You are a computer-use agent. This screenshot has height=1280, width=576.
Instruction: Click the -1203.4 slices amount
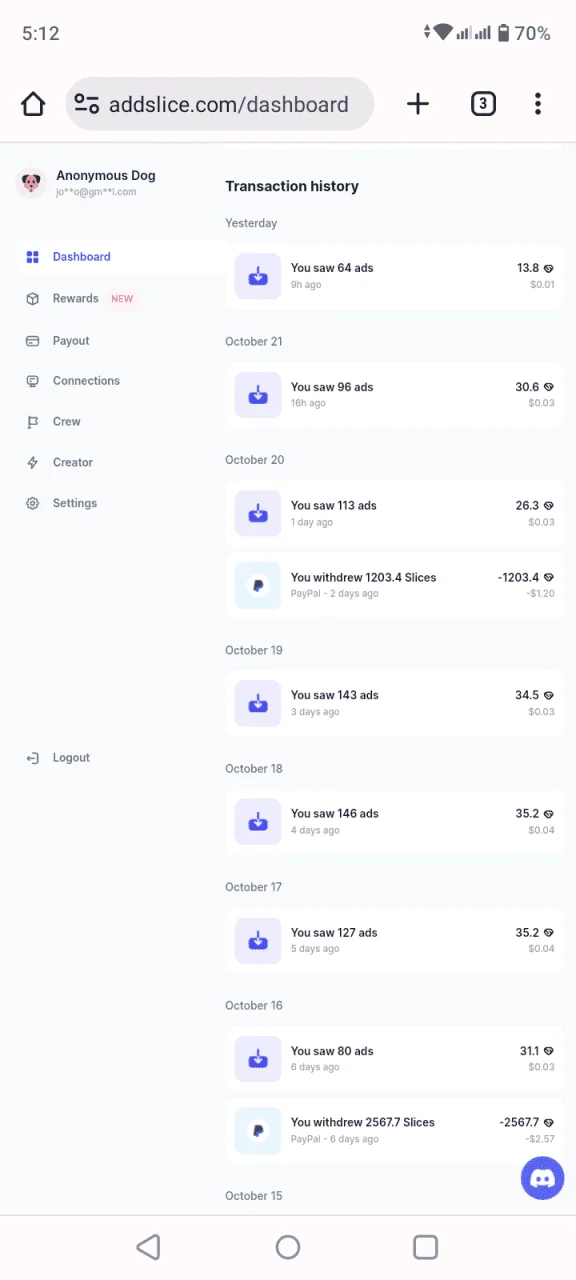pyautogui.click(x=518, y=577)
